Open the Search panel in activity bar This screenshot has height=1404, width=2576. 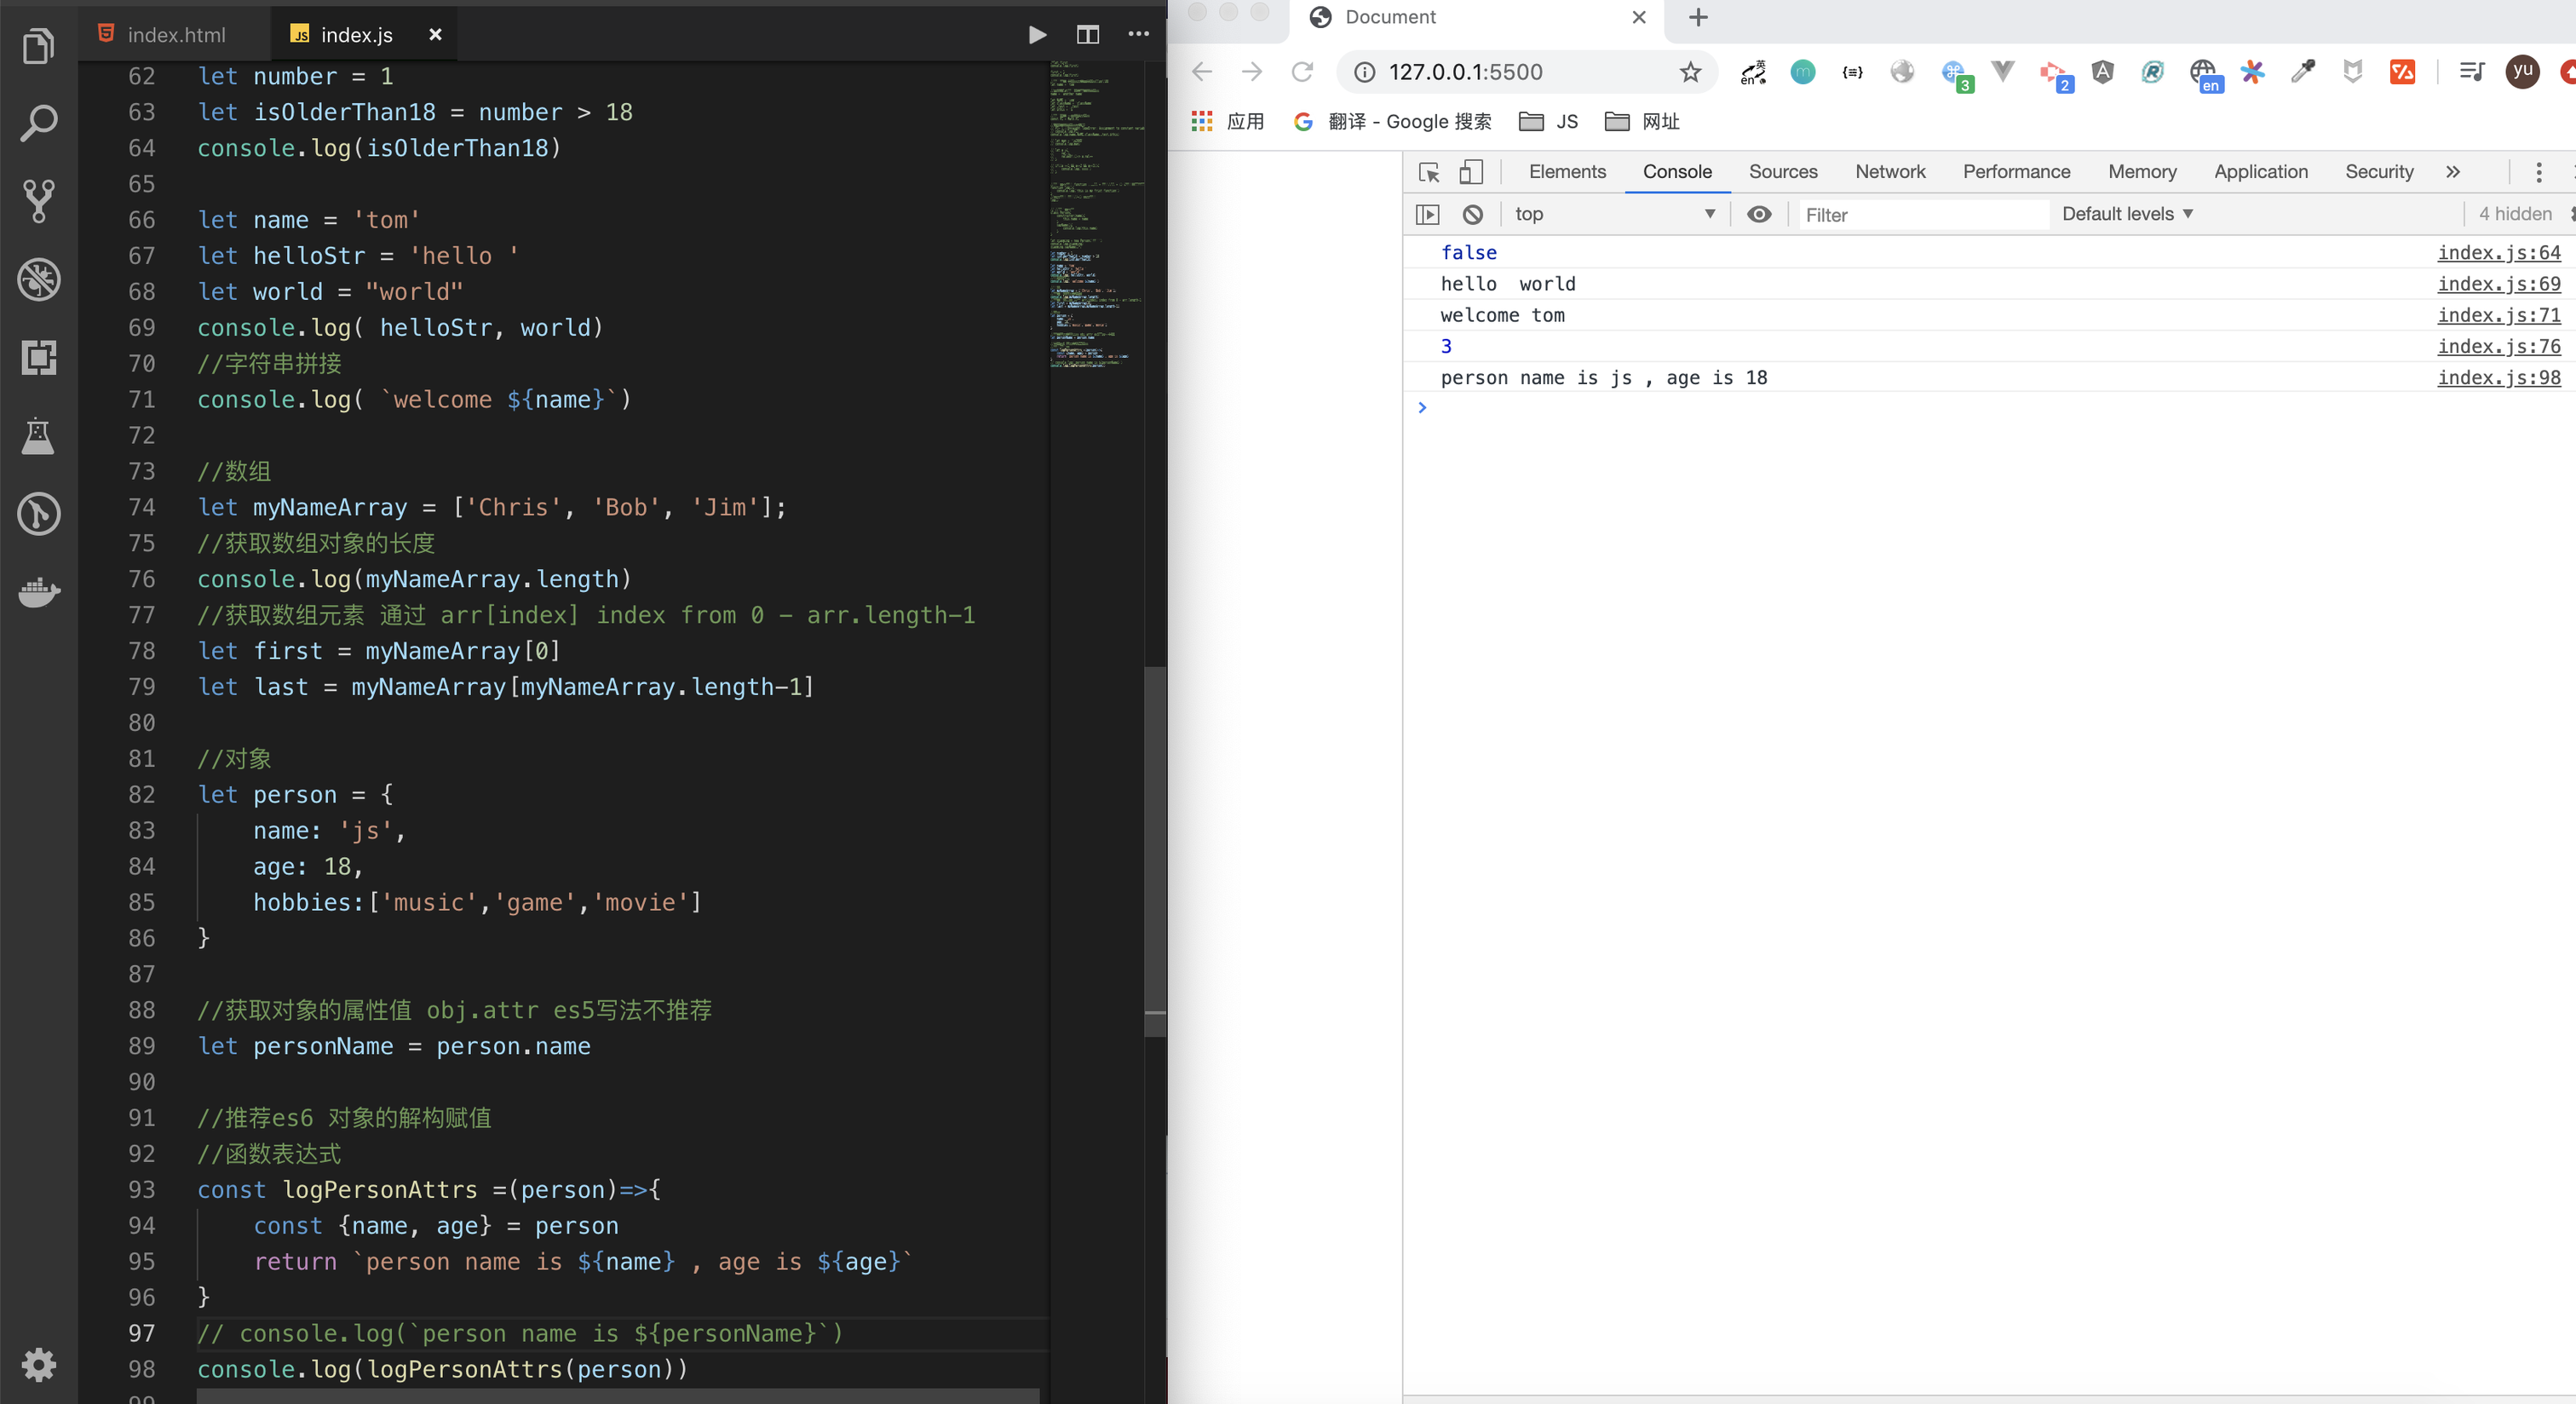pos(38,124)
